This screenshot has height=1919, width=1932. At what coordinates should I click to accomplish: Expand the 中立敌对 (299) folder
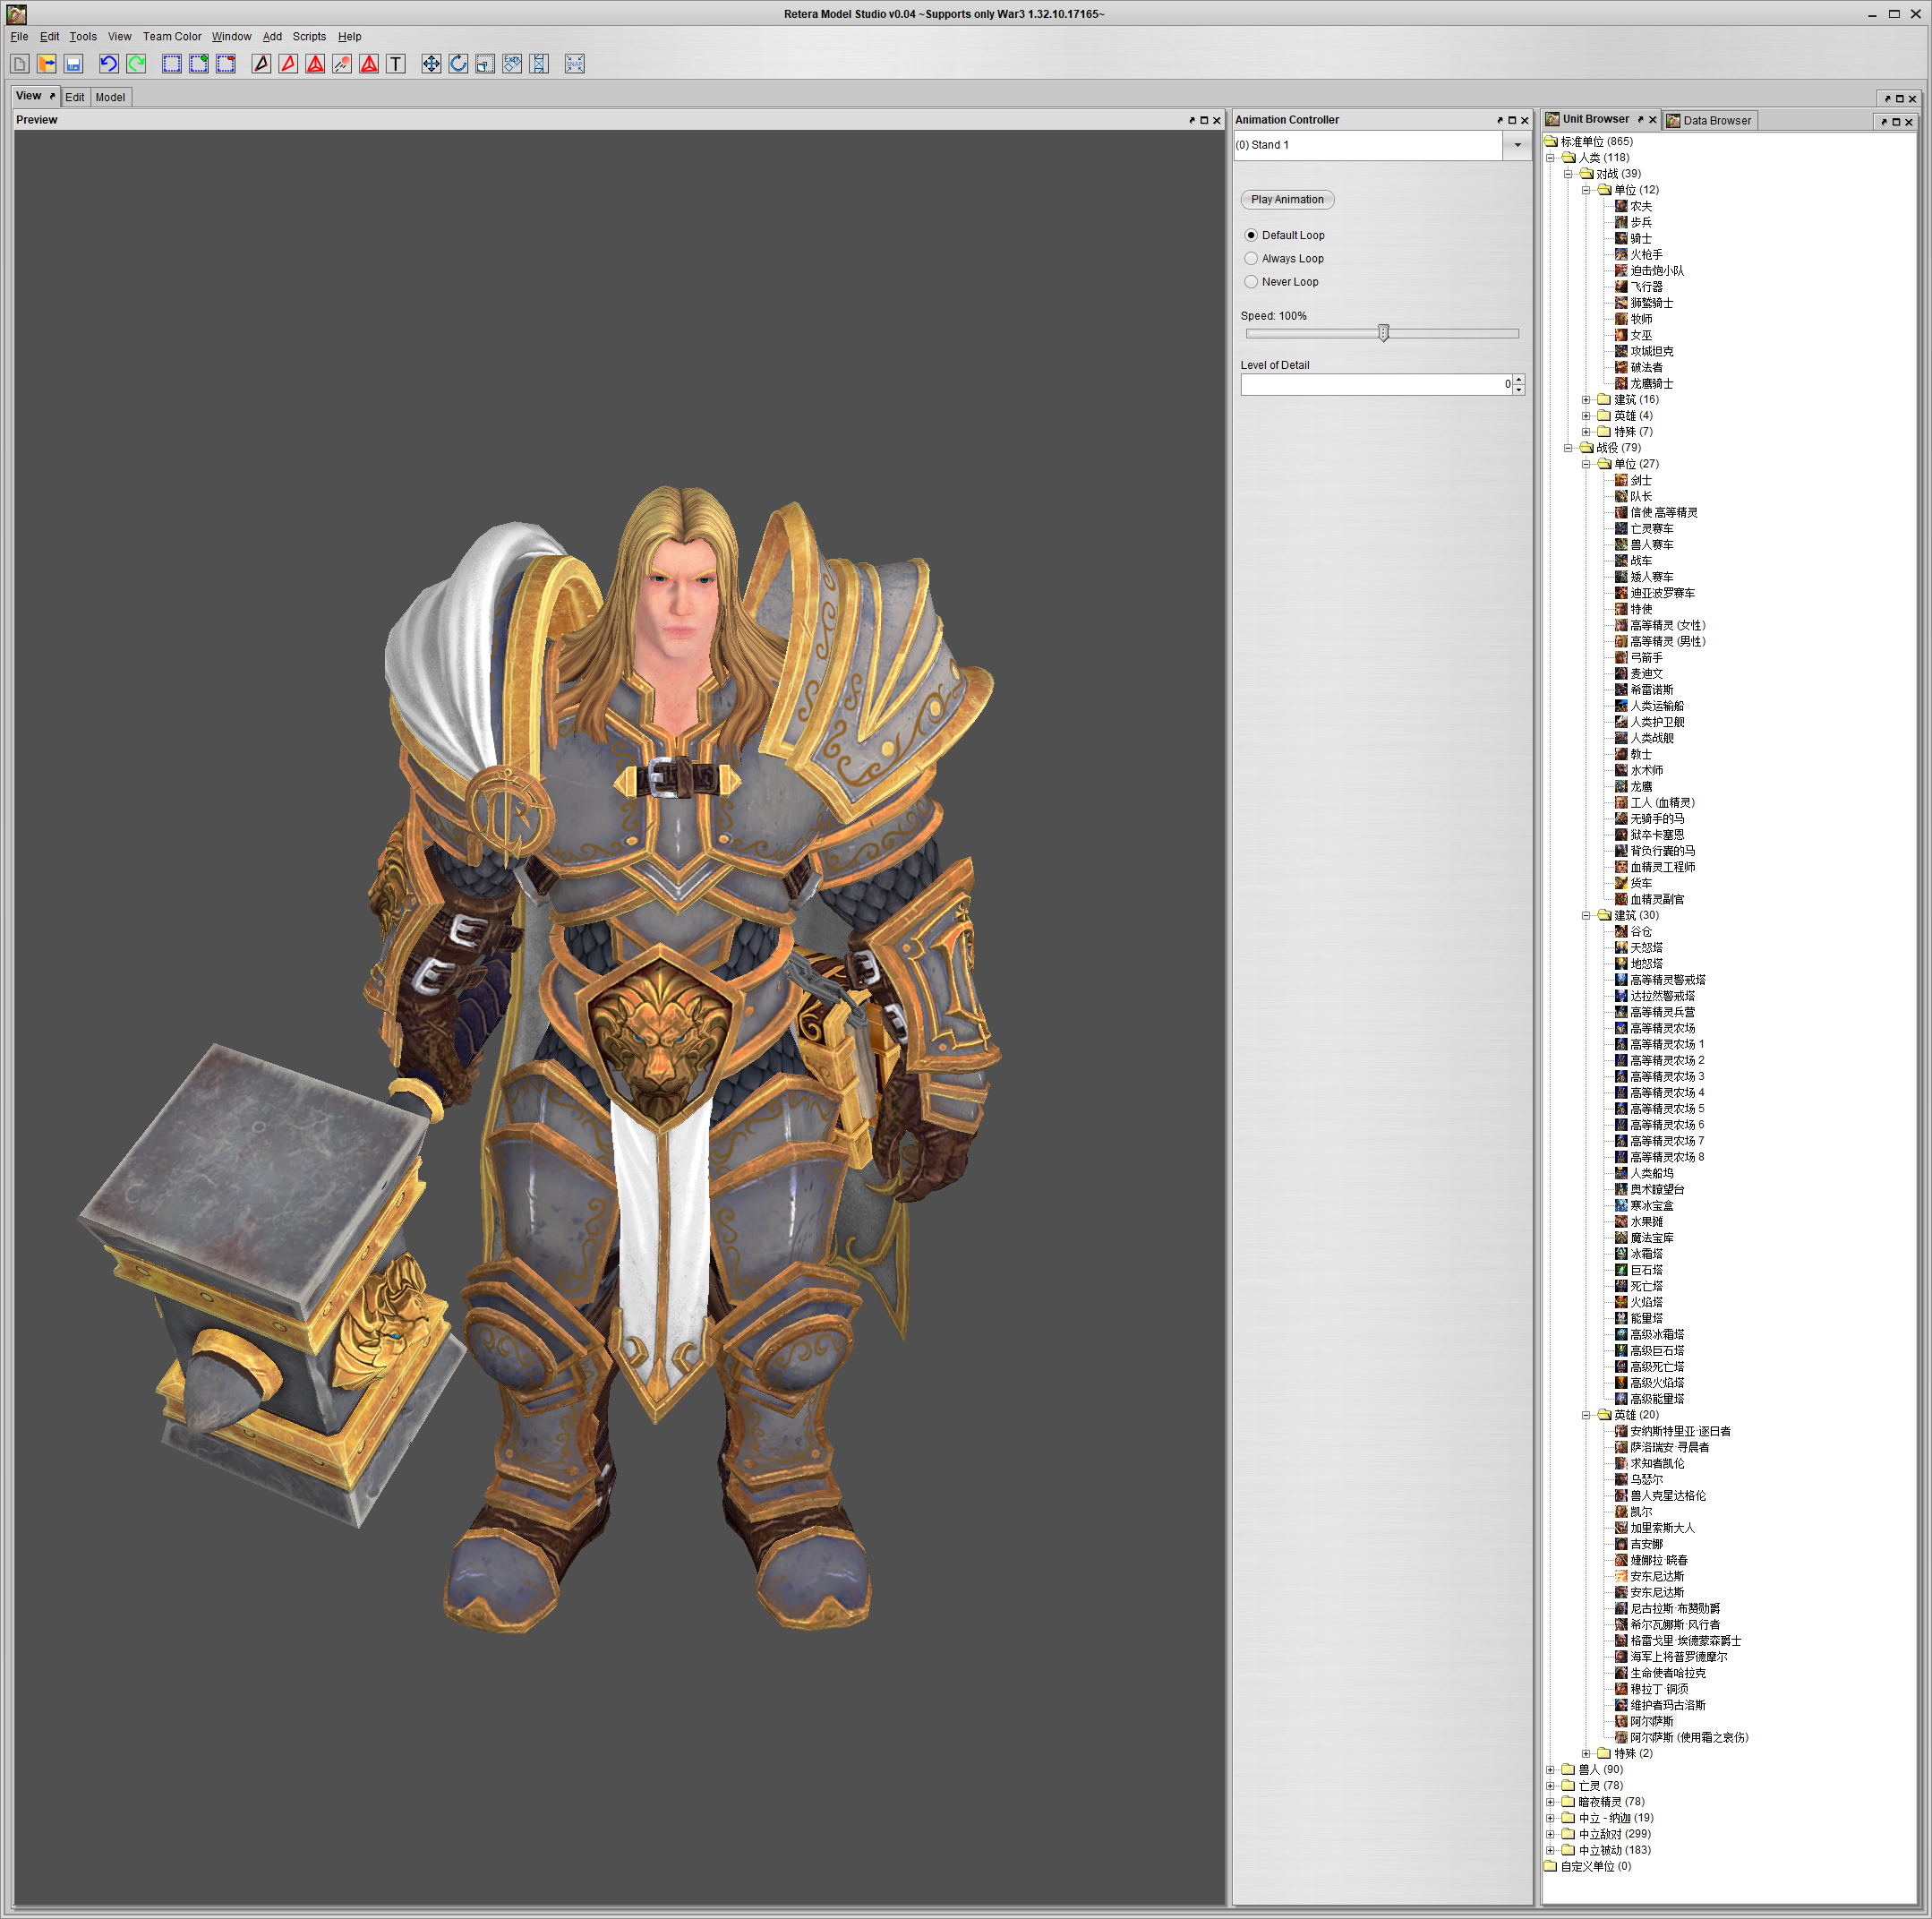[1551, 1834]
